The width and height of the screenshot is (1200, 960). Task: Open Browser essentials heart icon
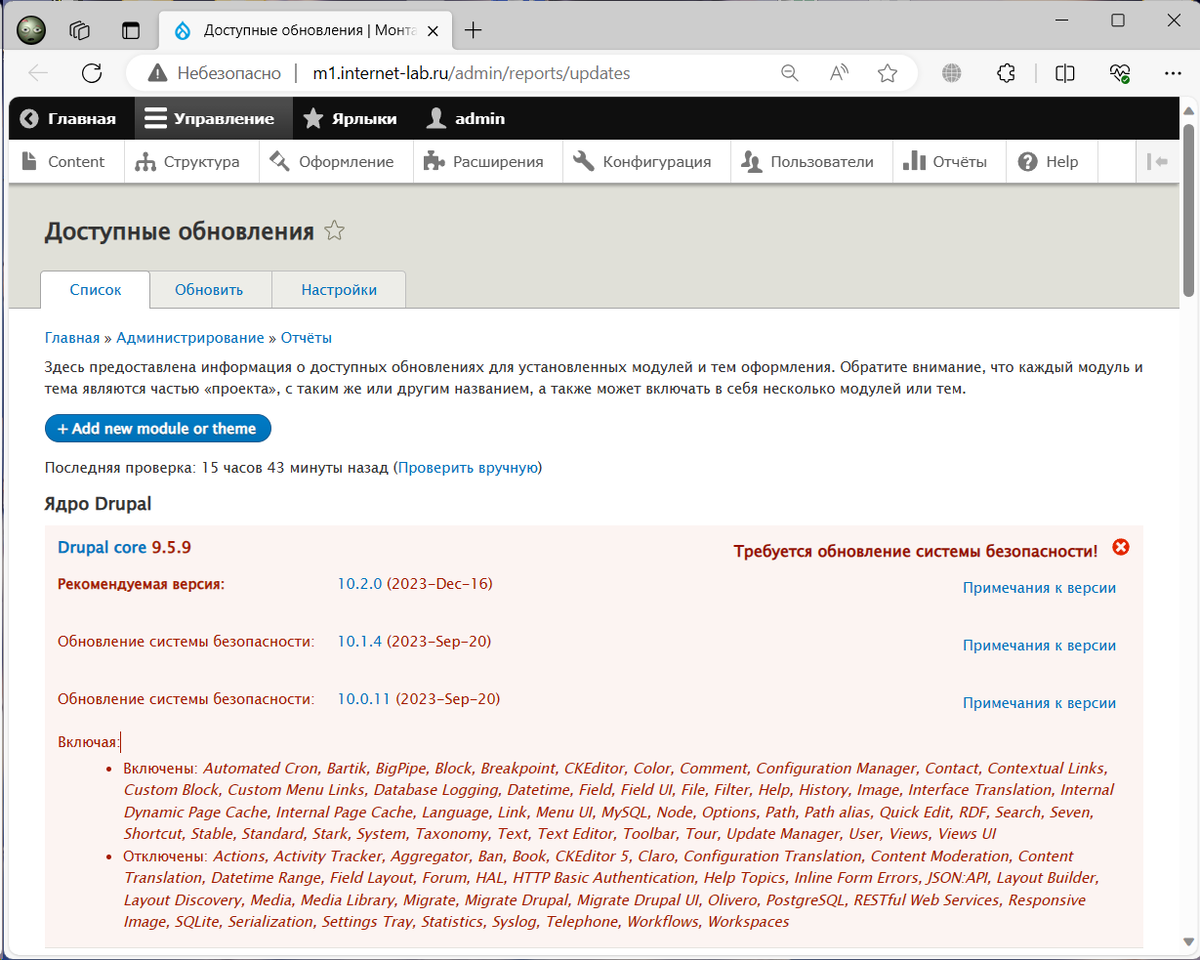[x=1119, y=73]
